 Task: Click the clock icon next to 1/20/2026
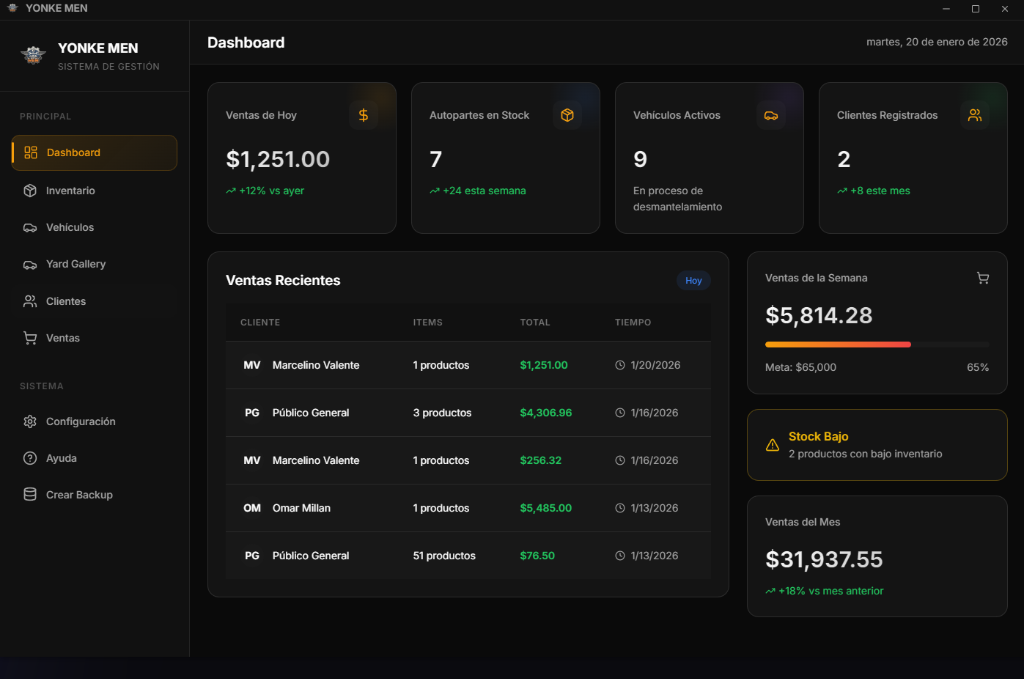(622, 365)
